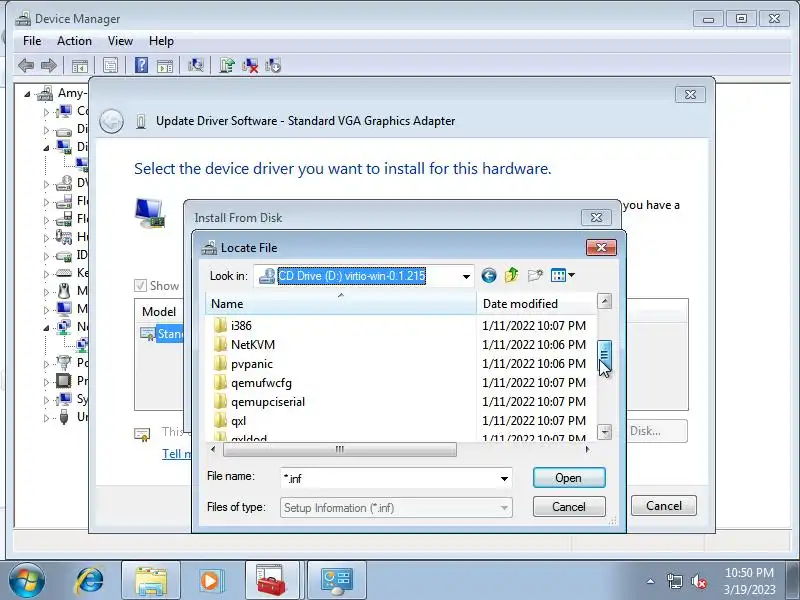Open Internet Explorer from the taskbar

[x=90, y=581]
